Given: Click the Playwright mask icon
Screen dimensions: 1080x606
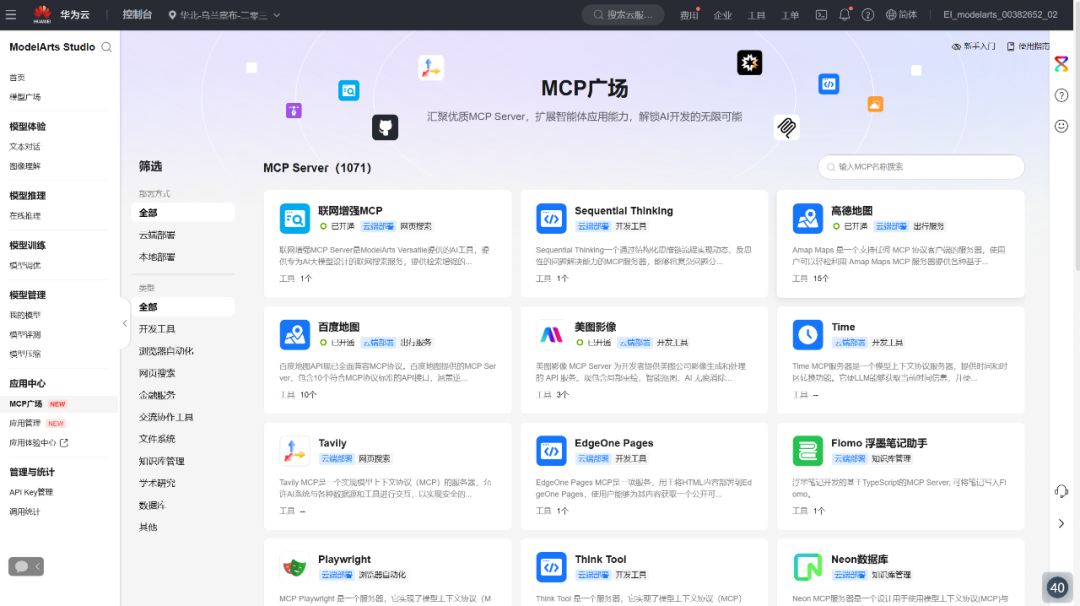Looking at the screenshot, I should click(294, 566).
